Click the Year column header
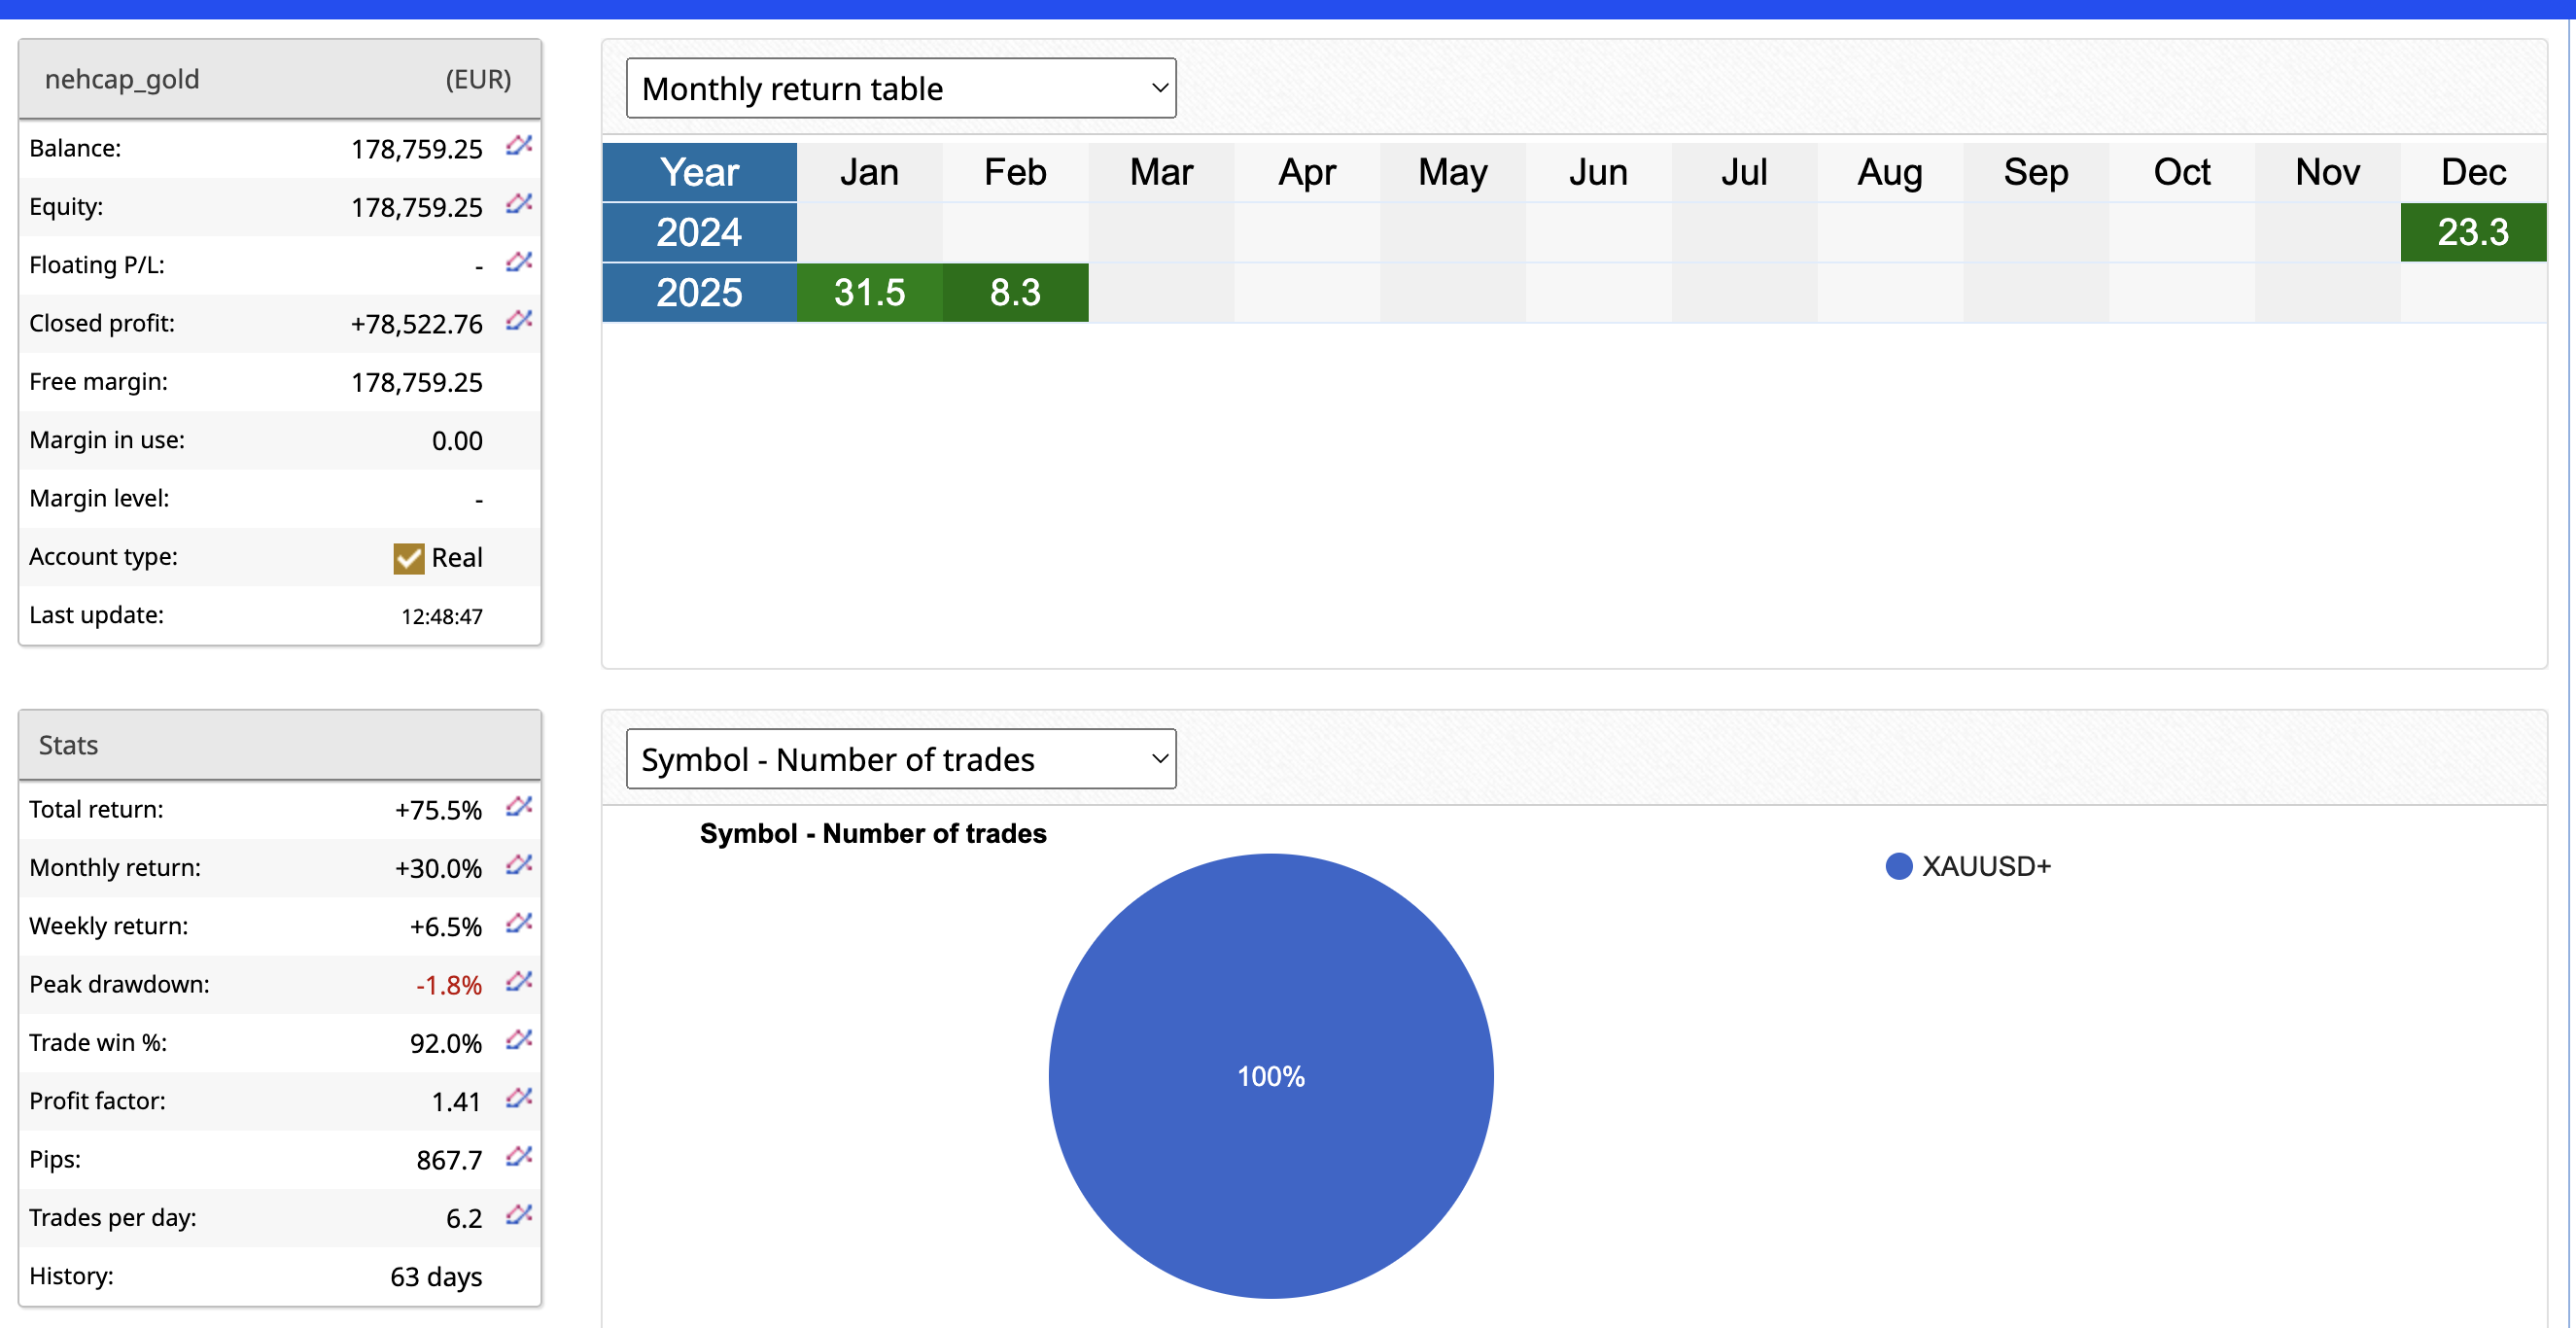Screen dimensions: 2576x1328 coord(699,172)
